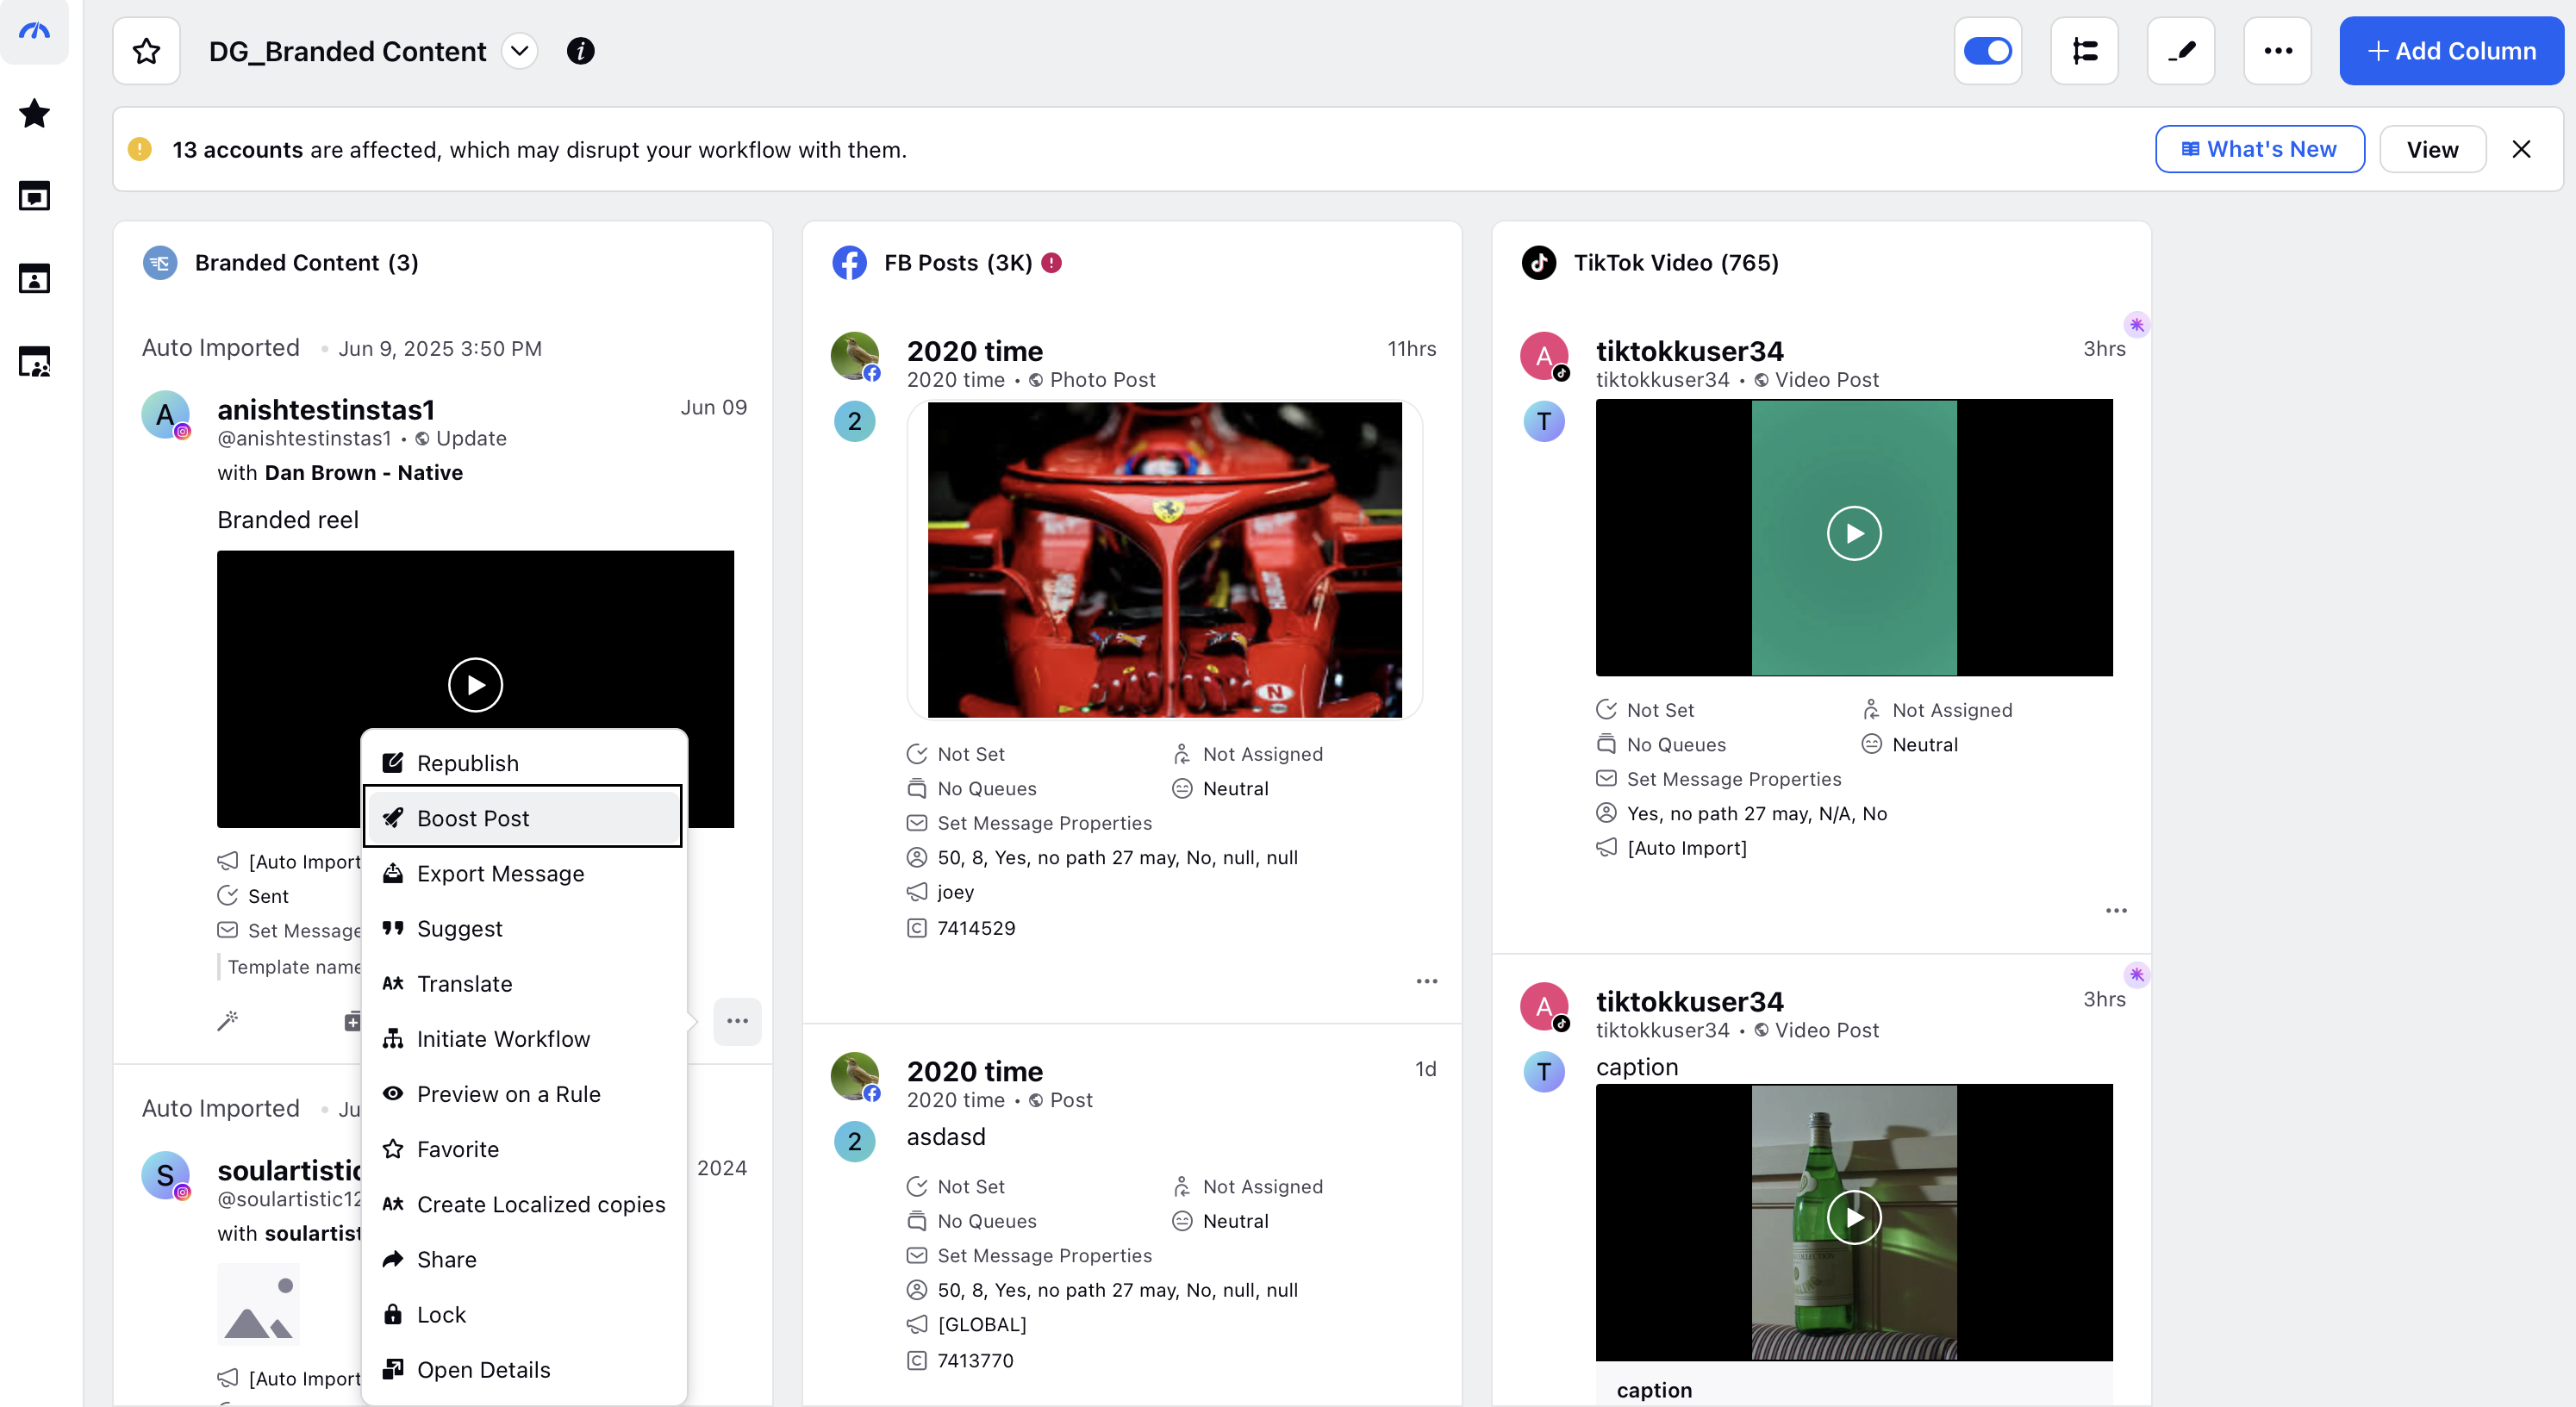Open the DG_Branded Content dashboard dropdown
2576x1407 pixels.
pyautogui.click(x=519, y=51)
